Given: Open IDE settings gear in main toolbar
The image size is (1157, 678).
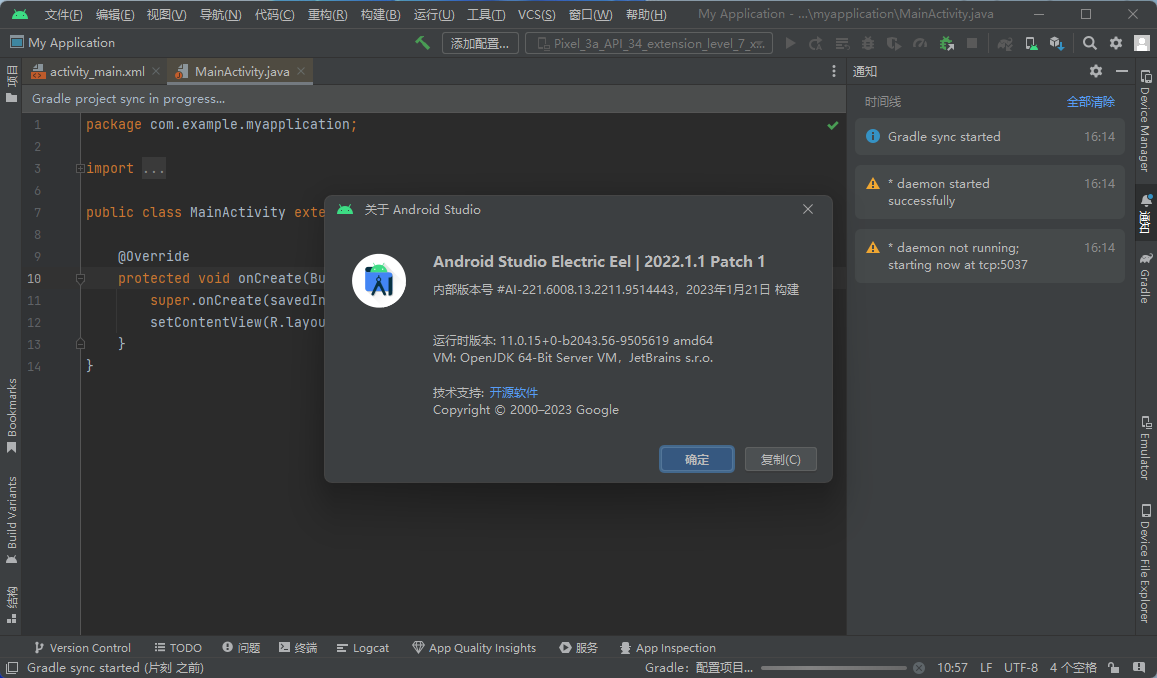Looking at the screenshot, I should (1116, 44).
